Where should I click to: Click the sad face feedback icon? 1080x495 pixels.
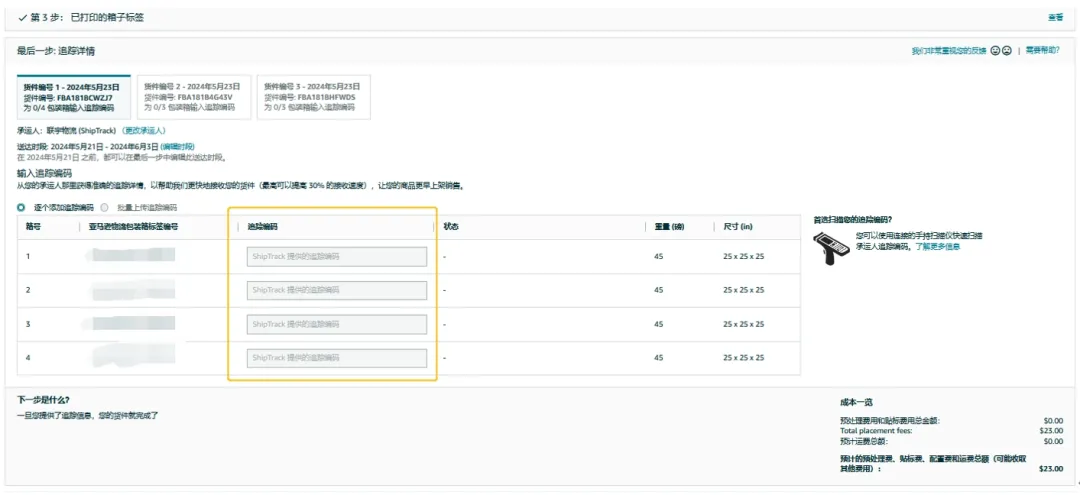click(1006, 50)
